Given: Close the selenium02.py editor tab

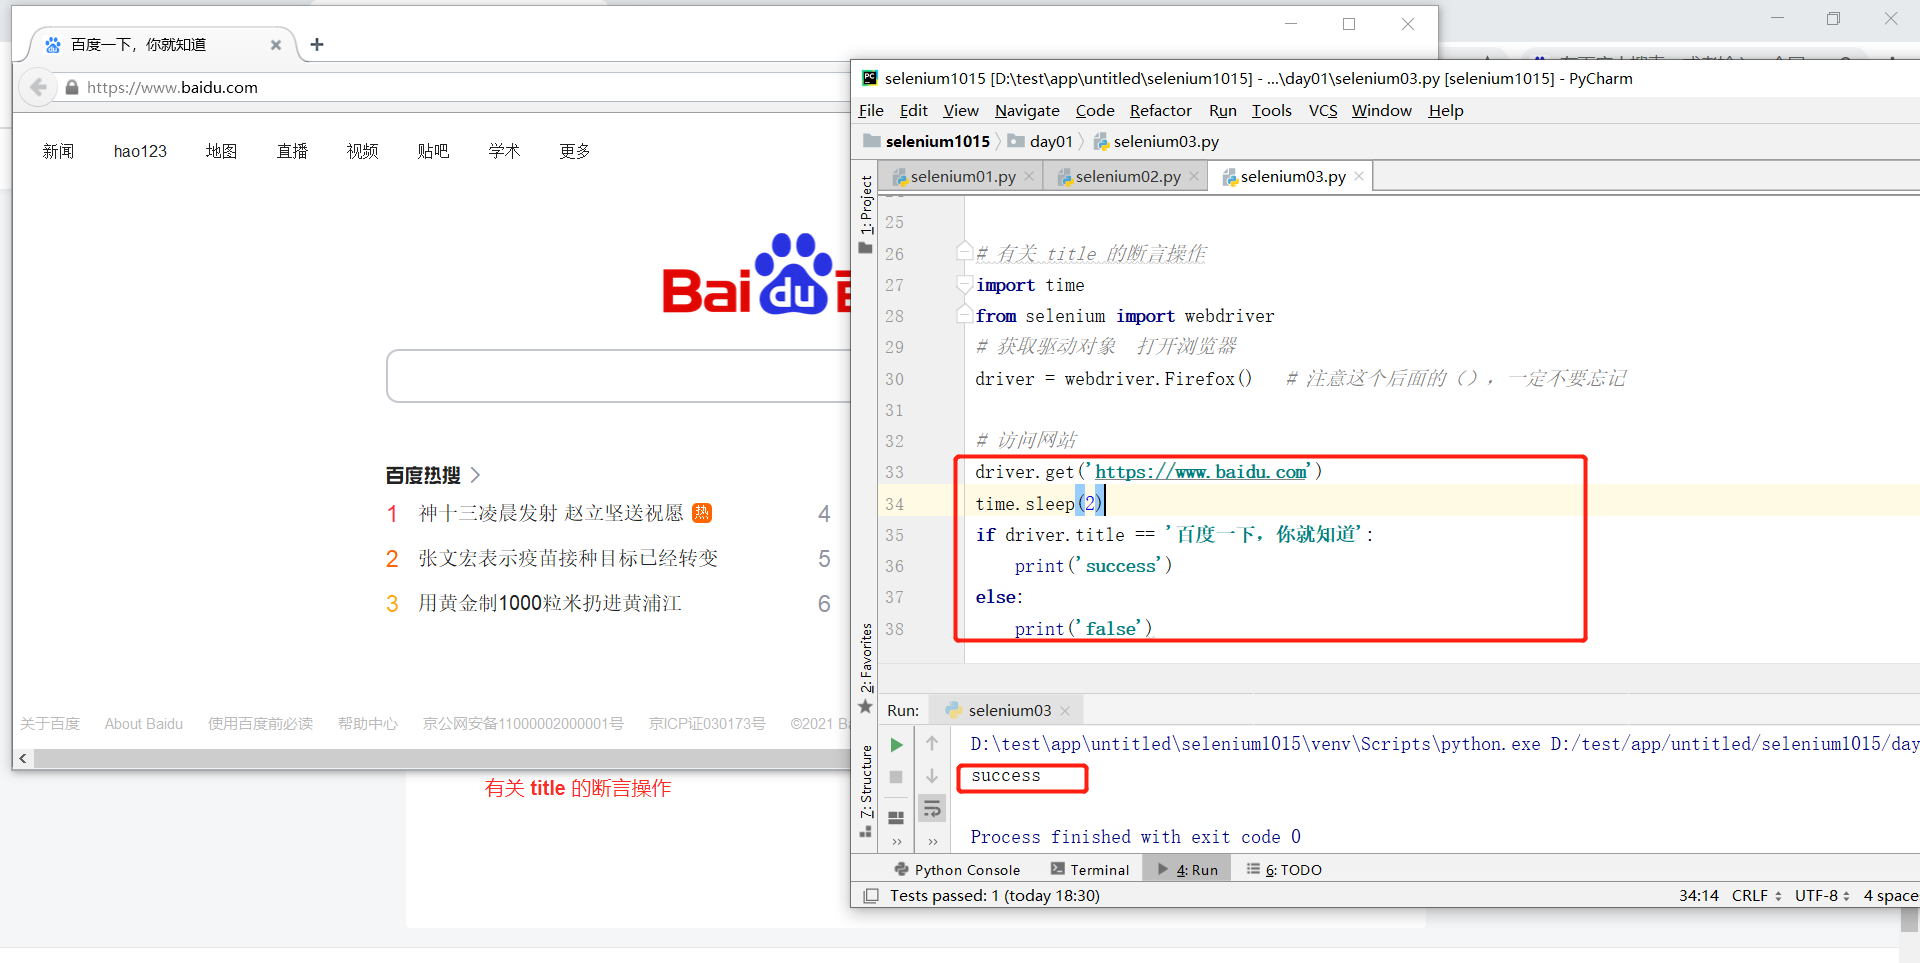Looking at the screenshot, I should tap(1194, 177).
